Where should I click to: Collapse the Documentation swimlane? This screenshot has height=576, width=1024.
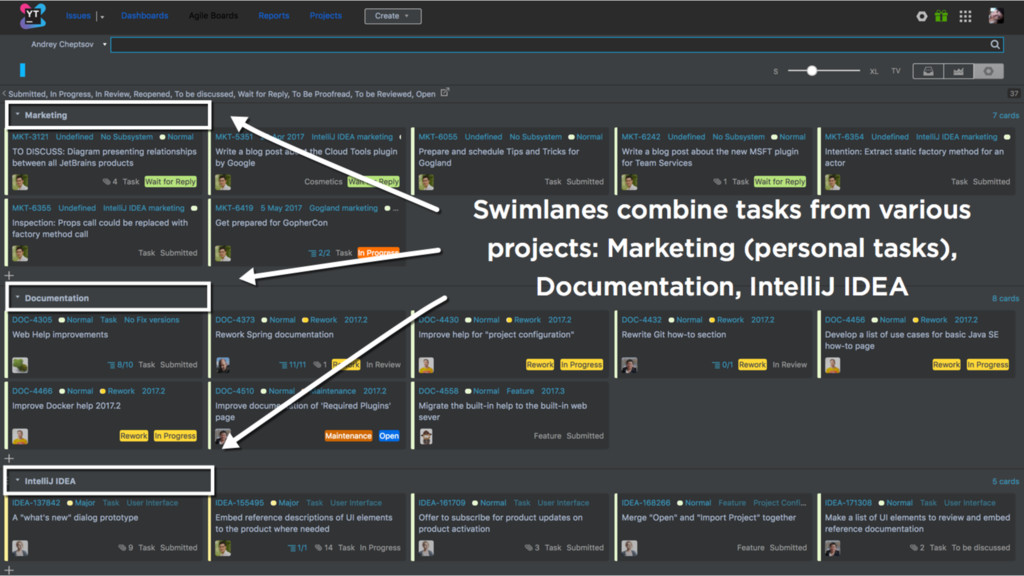click(x=18, y=297)
